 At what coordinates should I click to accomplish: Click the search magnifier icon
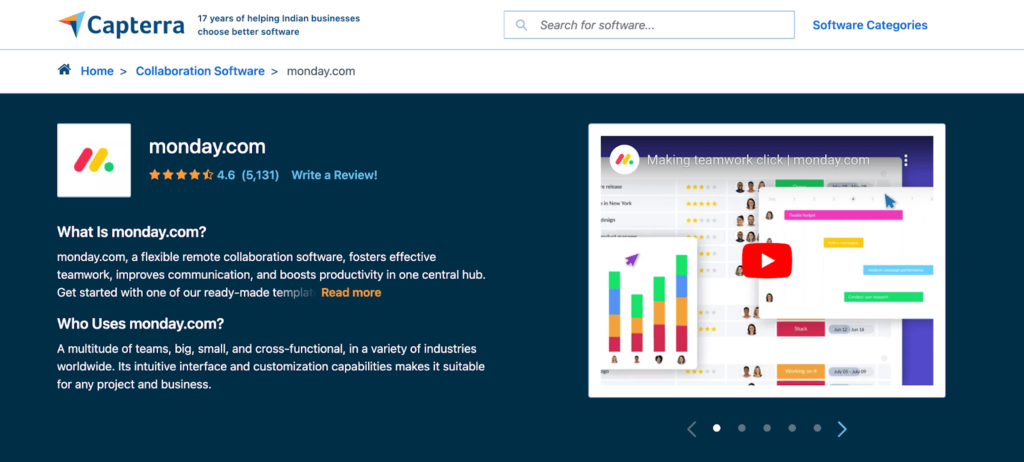coord(521,25)
